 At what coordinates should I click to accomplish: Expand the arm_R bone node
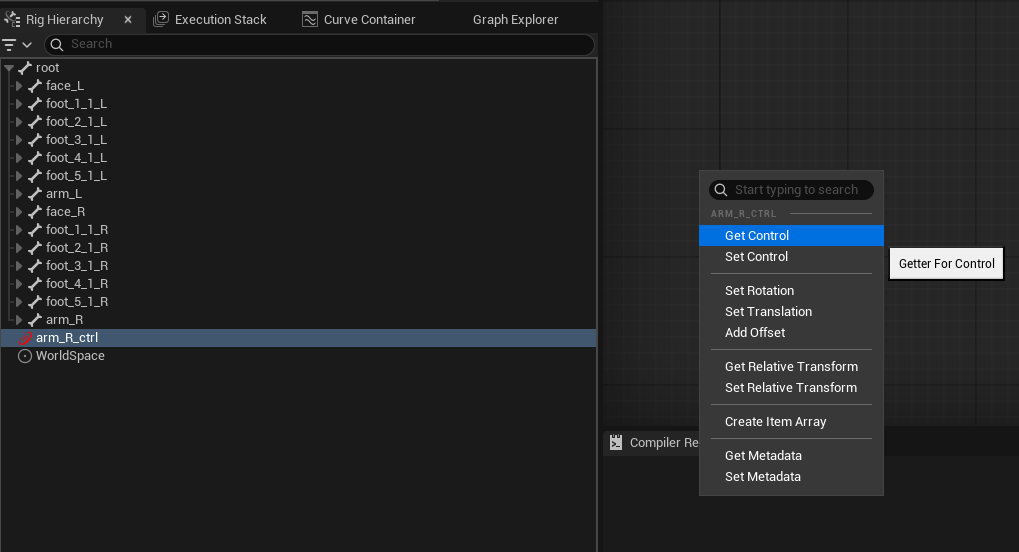[19, 320]
